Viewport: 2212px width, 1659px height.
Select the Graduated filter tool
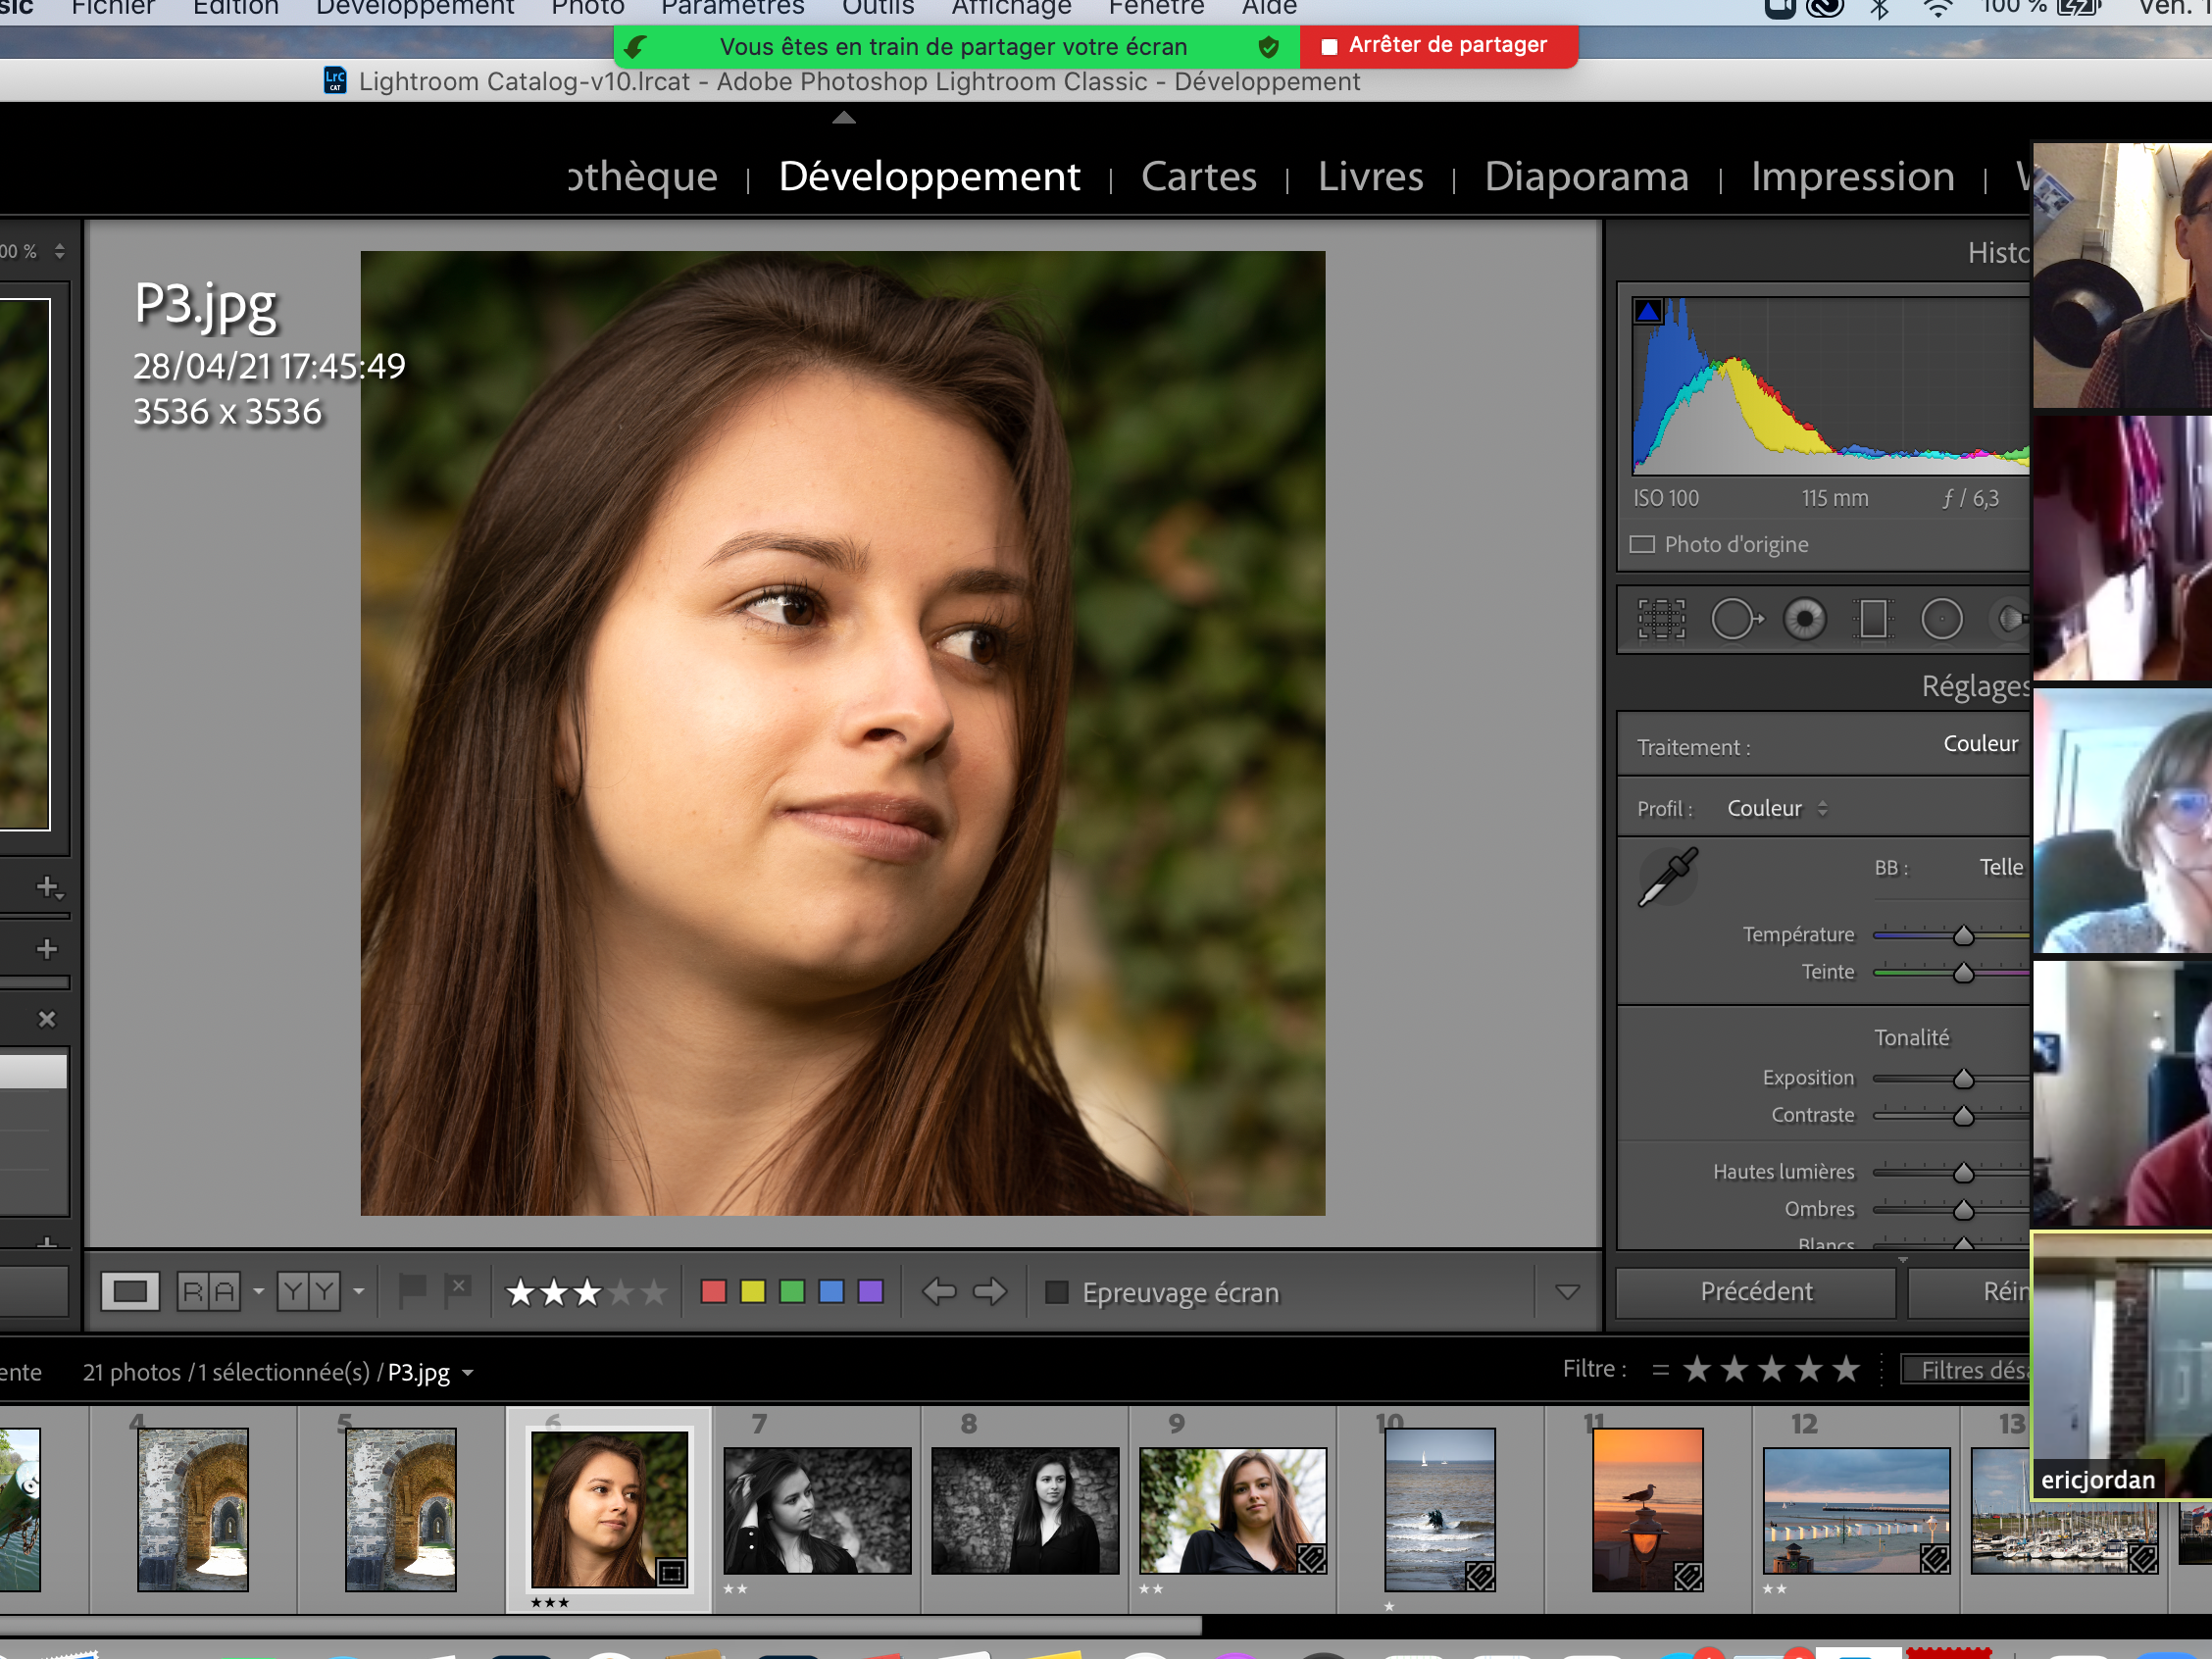coord(1873,619)
